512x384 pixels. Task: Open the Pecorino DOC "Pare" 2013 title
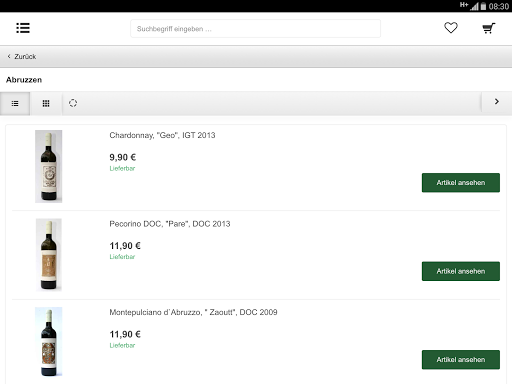point(170,224)
